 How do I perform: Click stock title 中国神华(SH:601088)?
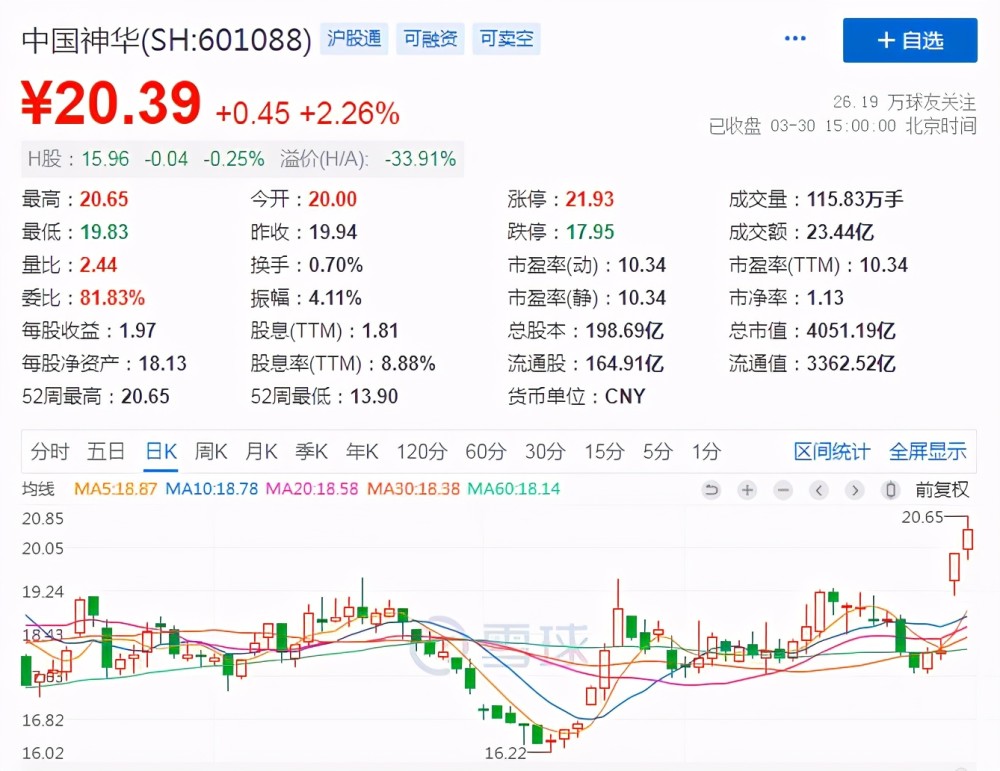[166, 40]
